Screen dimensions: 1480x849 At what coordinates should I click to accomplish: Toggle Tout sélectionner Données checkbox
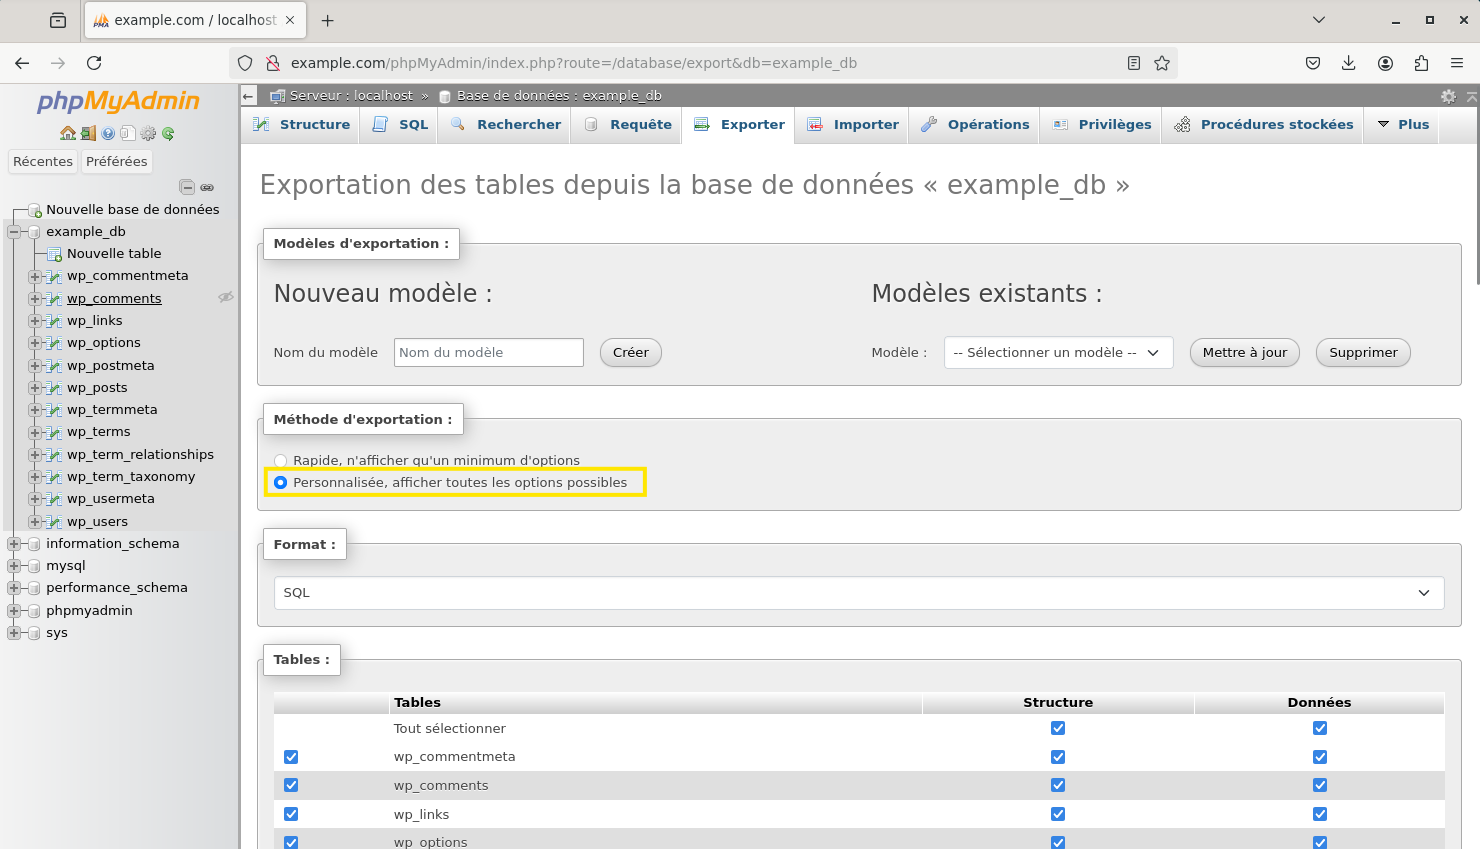click(1320, 728)
